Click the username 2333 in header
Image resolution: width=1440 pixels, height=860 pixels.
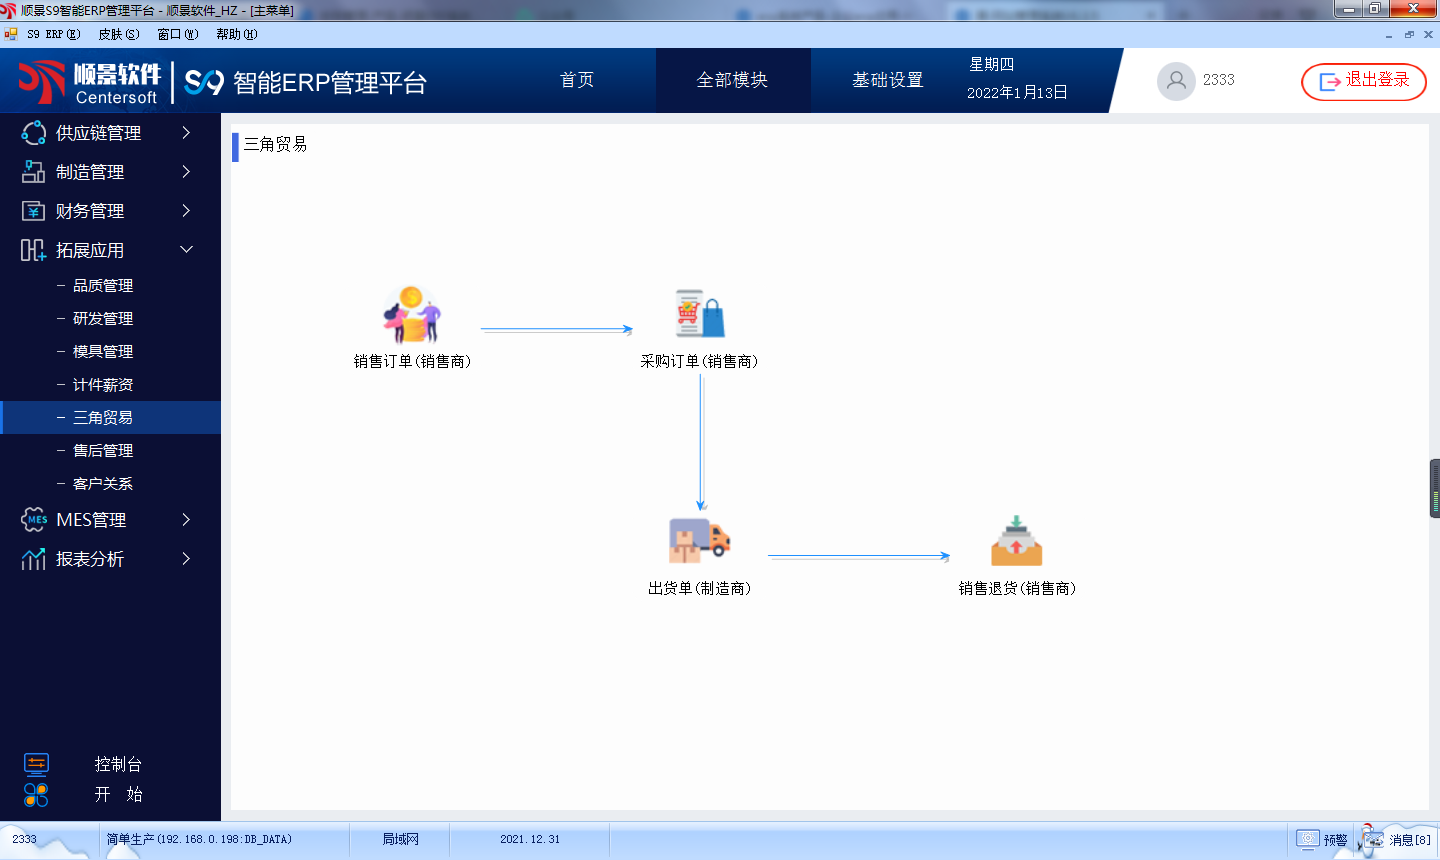pyautogui.click(x=1218, y=80)
